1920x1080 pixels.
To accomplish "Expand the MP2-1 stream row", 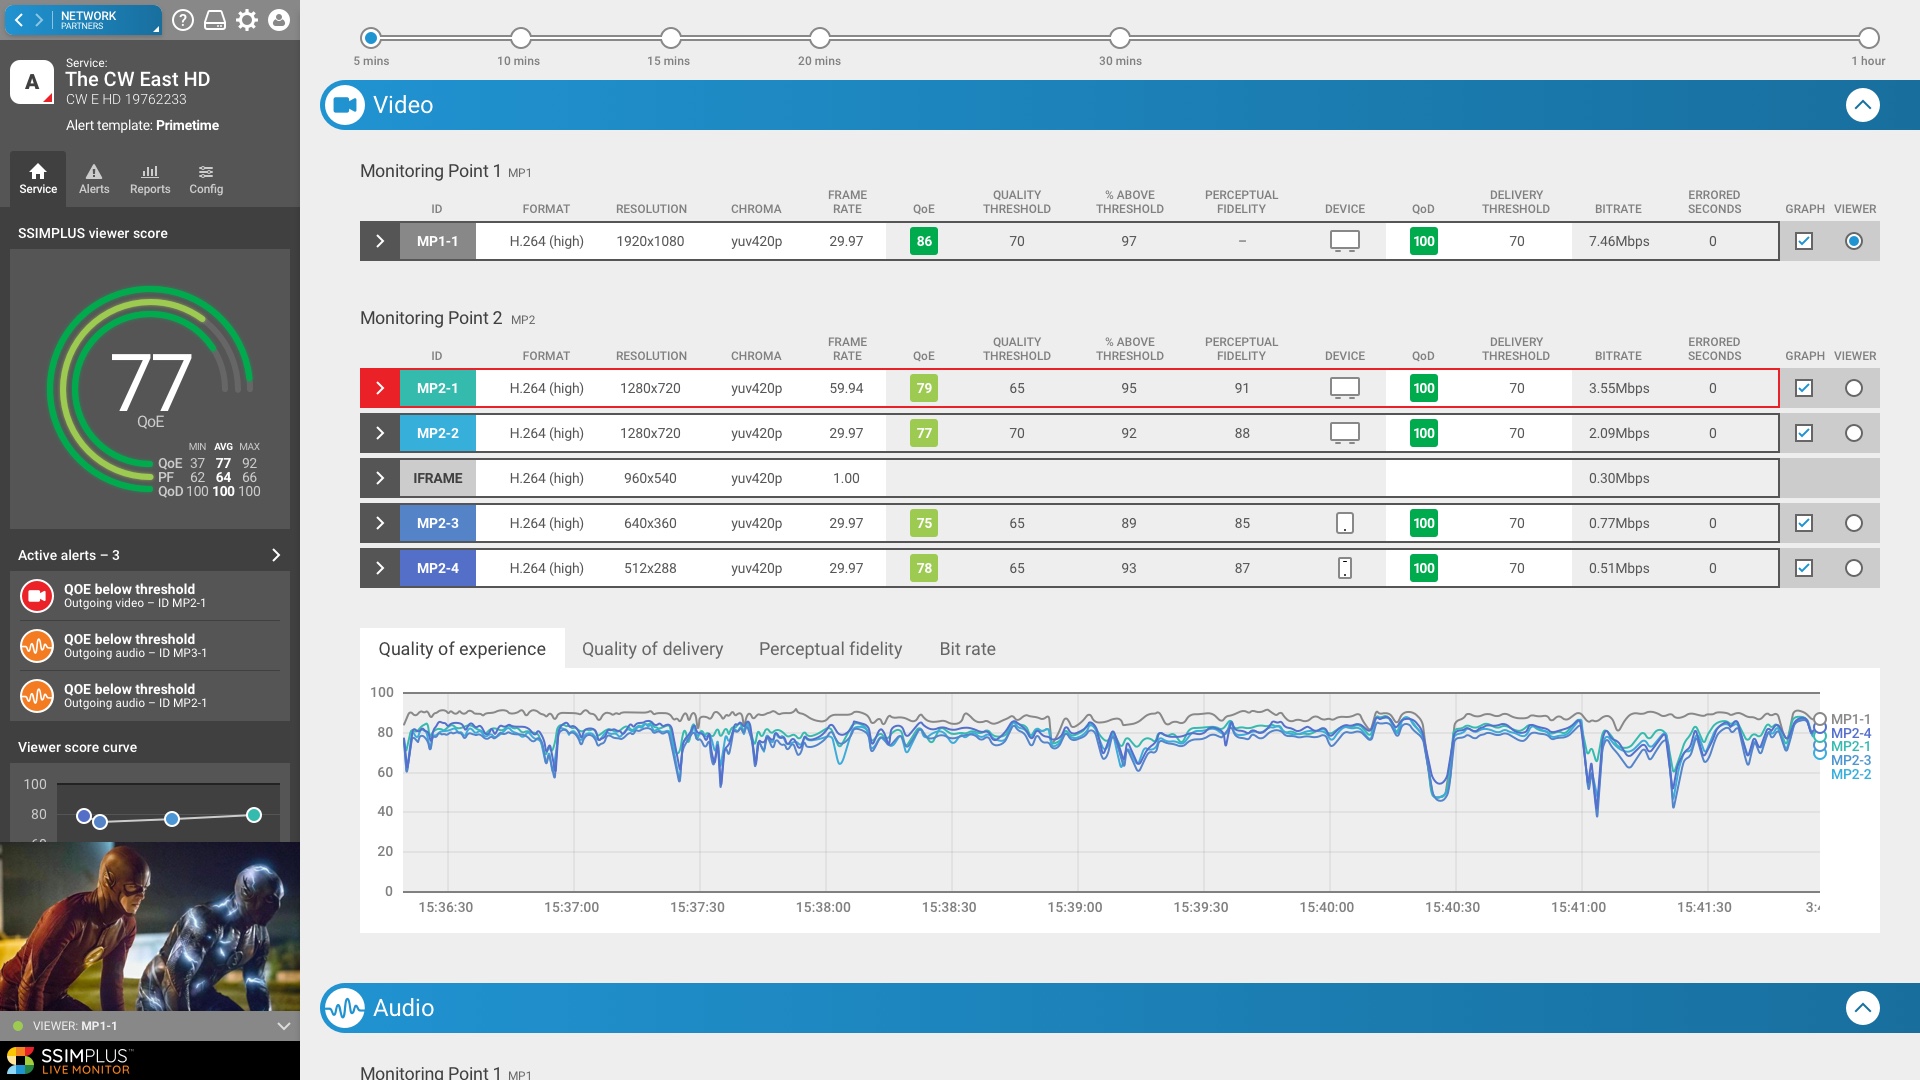I will coord(380,388).
